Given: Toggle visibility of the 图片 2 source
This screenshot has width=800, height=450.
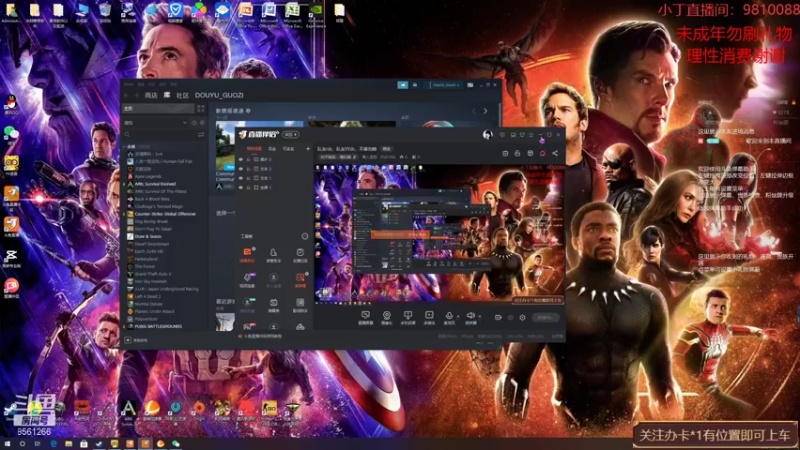Looking at the screenshot, I should [241, 160].
